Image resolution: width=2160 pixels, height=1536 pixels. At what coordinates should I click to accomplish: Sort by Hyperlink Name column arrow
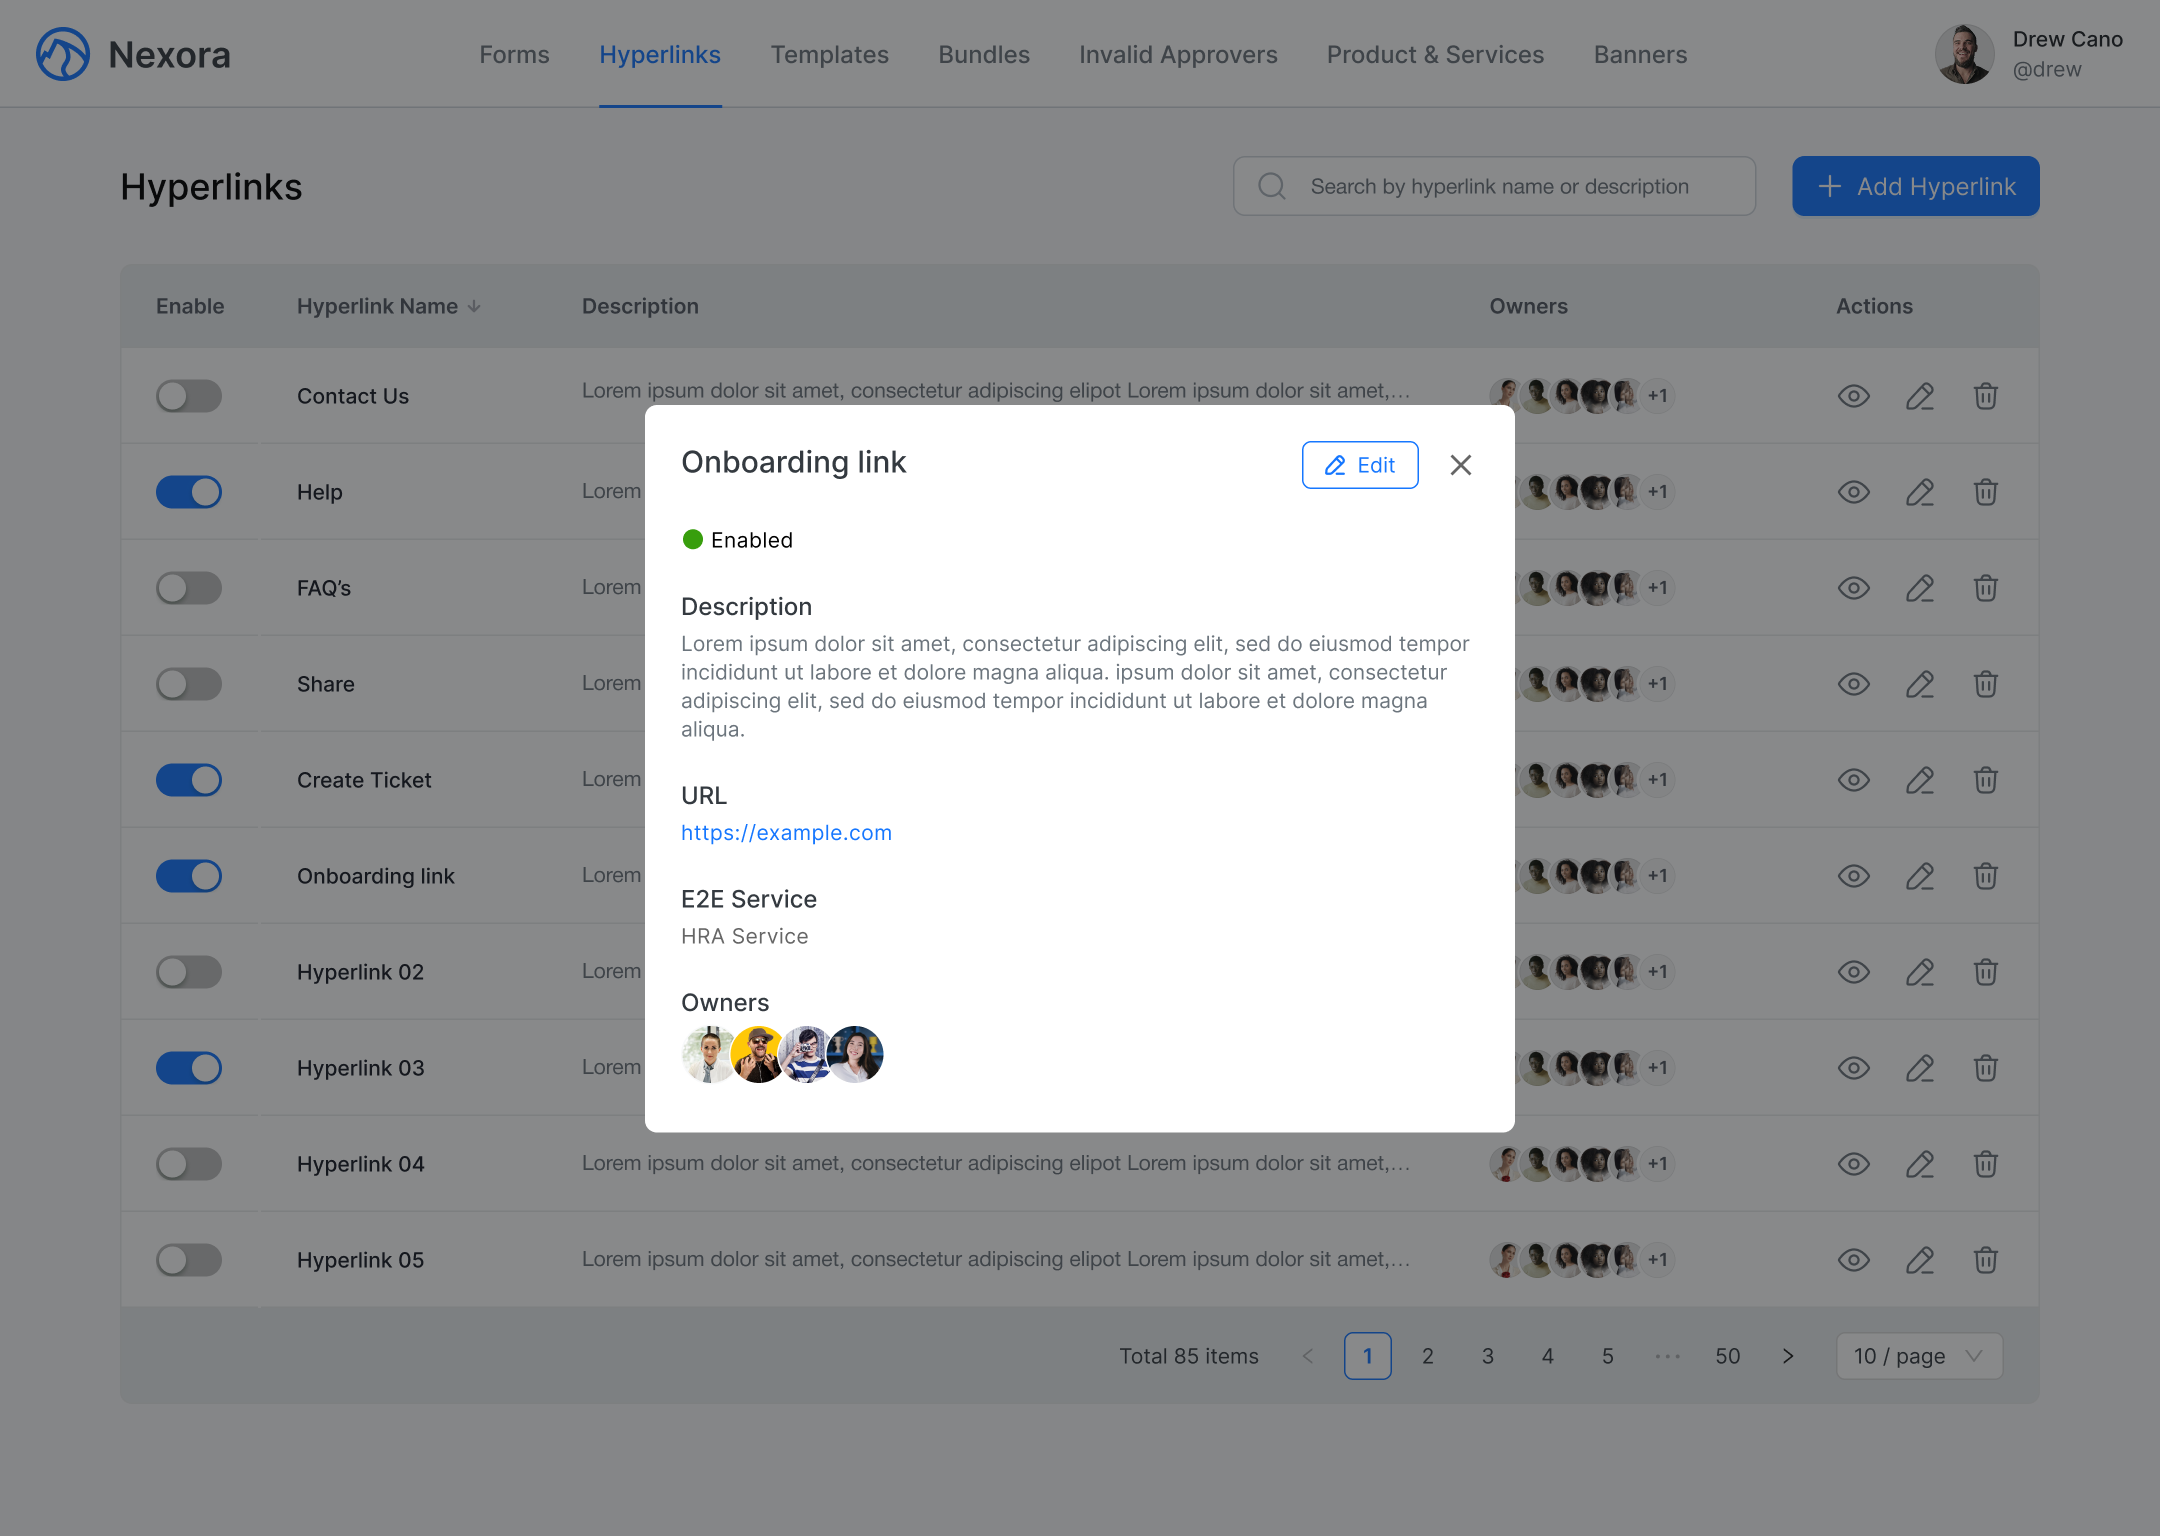473,306
